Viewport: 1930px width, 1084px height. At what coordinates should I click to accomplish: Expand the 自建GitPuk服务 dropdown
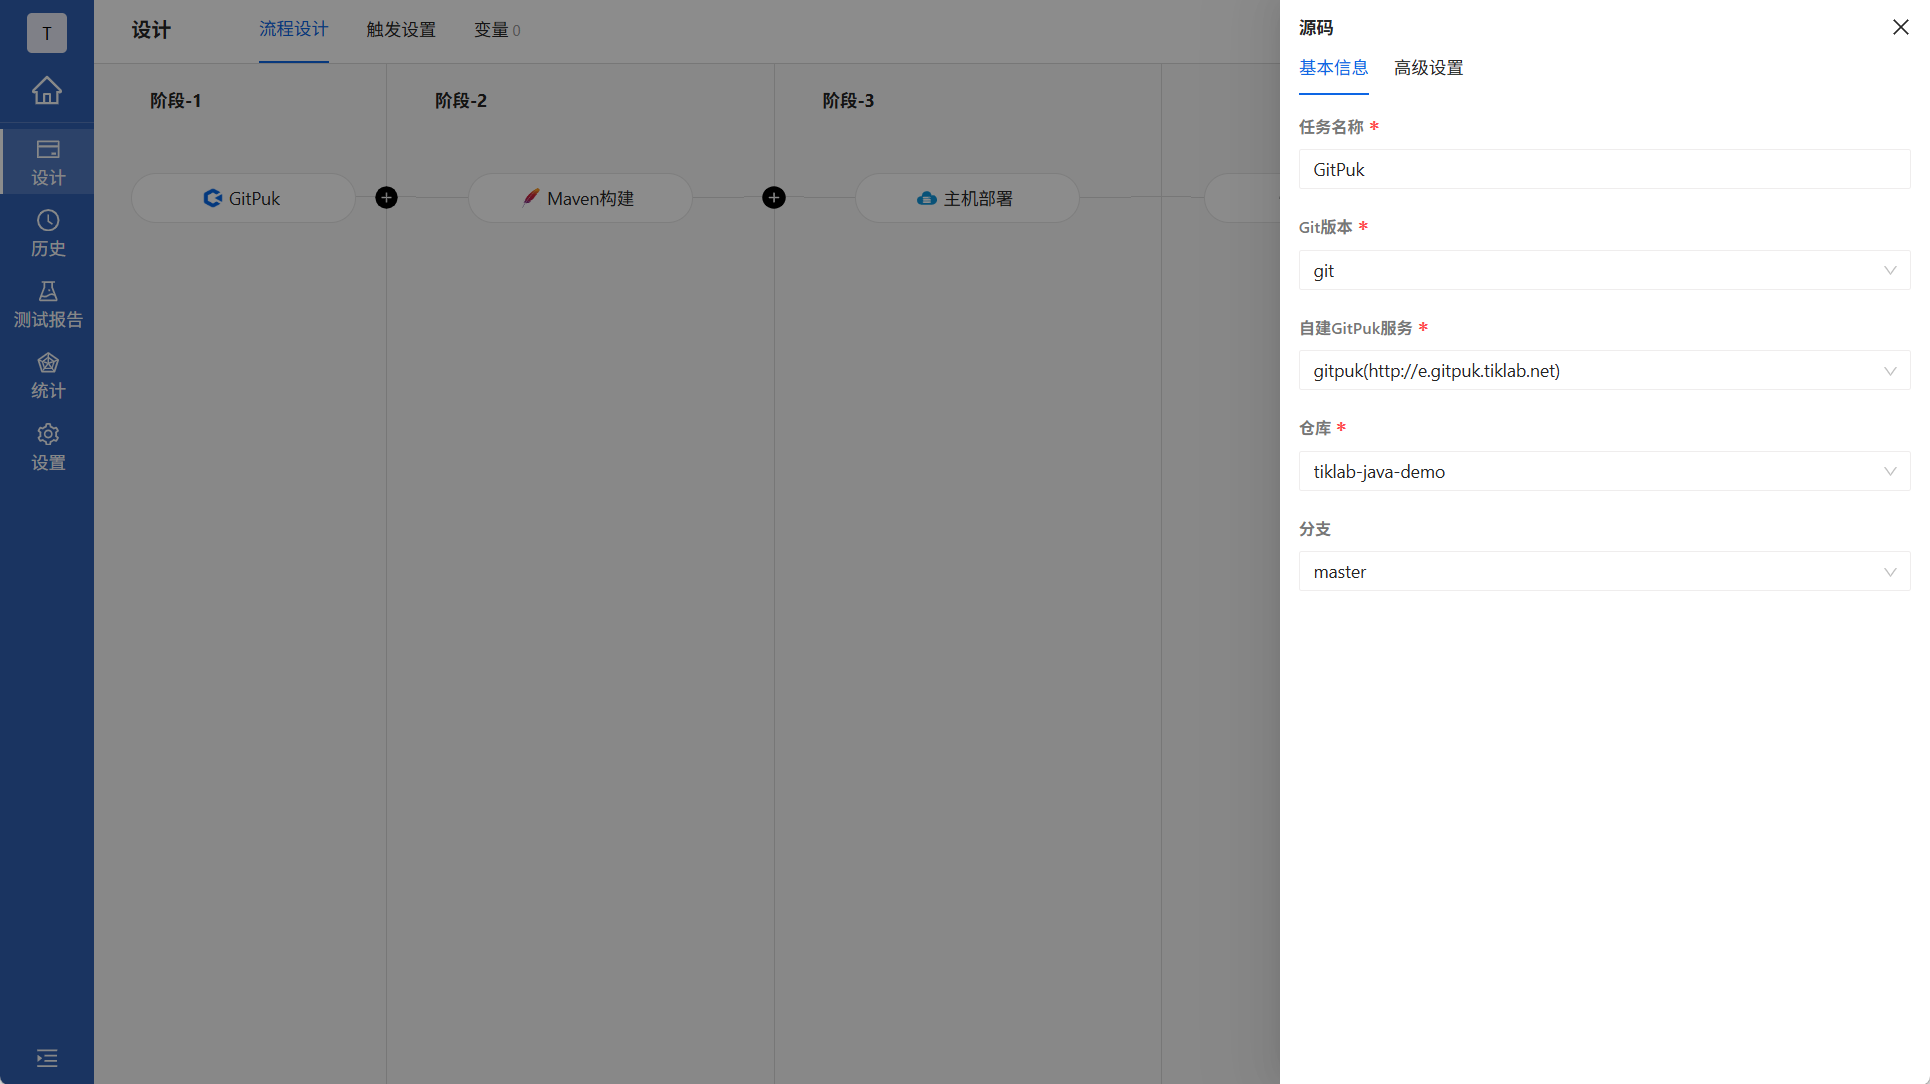click(1603, 371)
